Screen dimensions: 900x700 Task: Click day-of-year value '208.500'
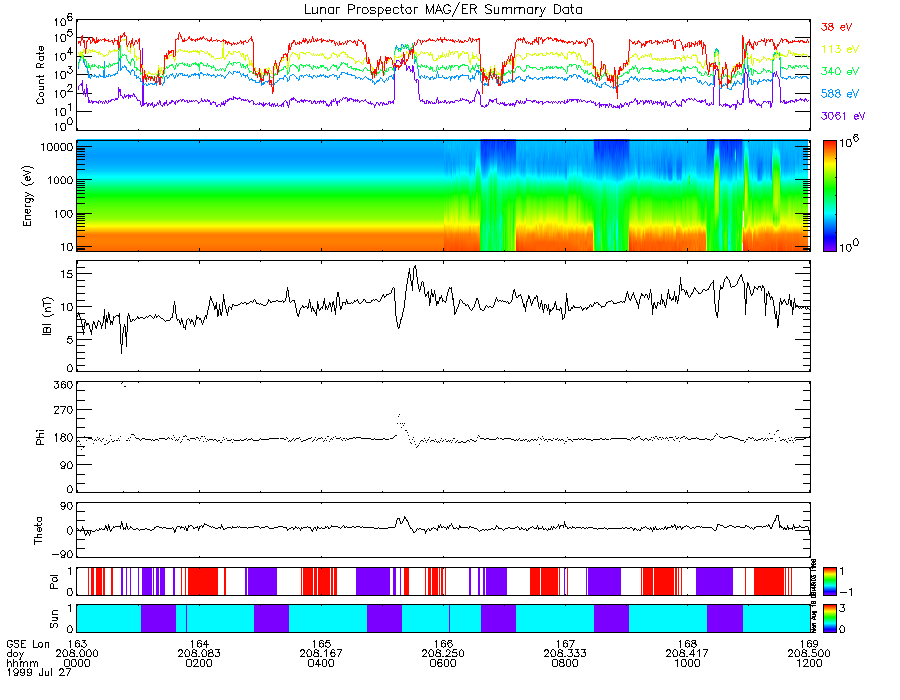pyautogui.click(x=809, y=654)
